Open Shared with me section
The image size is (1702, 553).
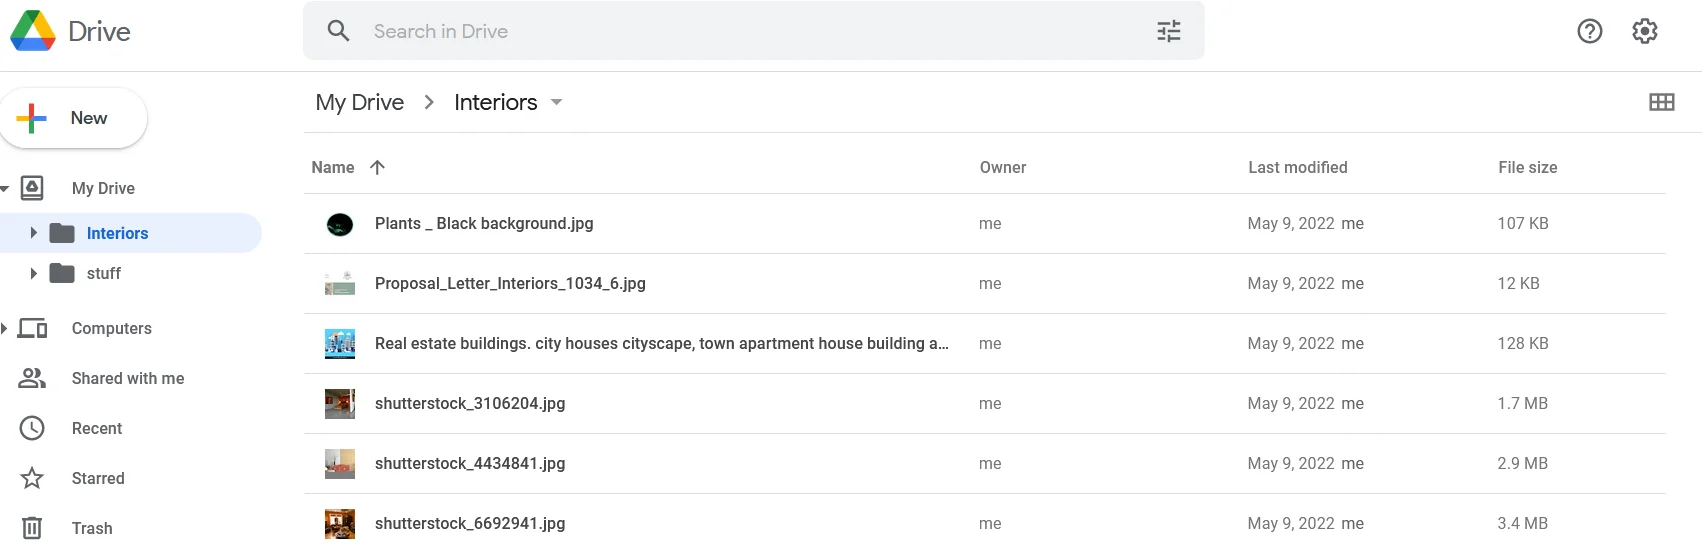(x=128, y=378)
